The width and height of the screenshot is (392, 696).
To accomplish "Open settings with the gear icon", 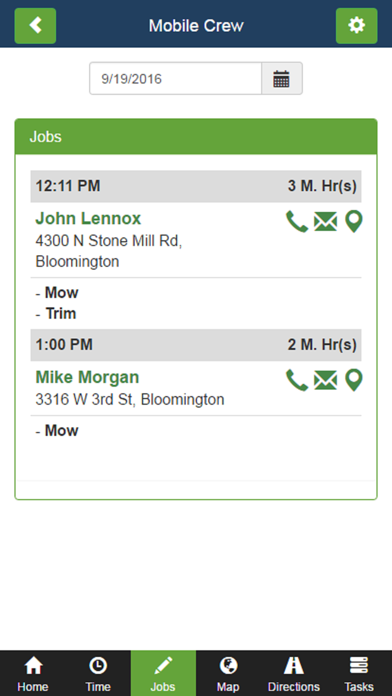I will pyautogui.click(x=356, y=26).
